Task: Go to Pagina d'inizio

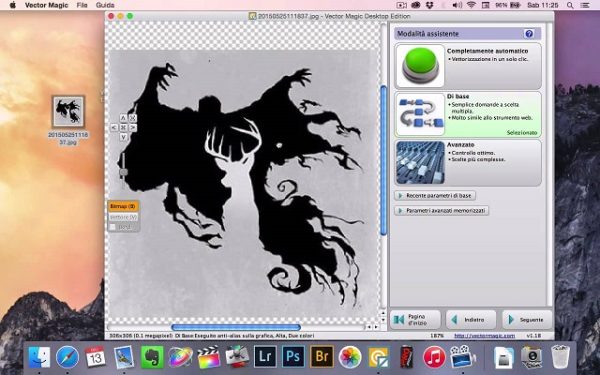Action: [x=415, y=320]
